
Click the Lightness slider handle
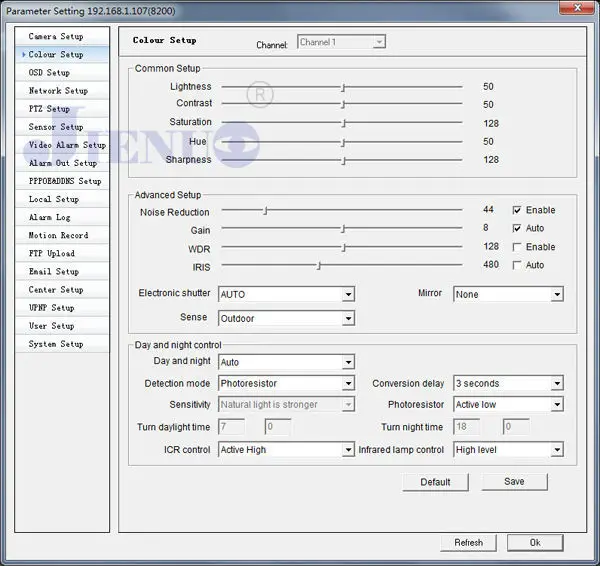click(x=343, y=88)
